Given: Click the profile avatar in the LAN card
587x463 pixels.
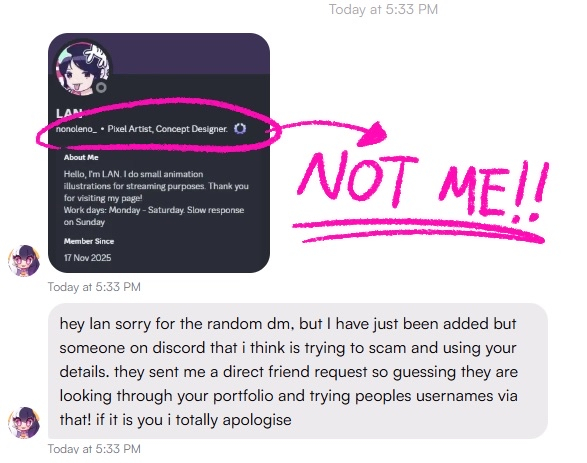Looking at the screenshot, I should coord(83,68).
